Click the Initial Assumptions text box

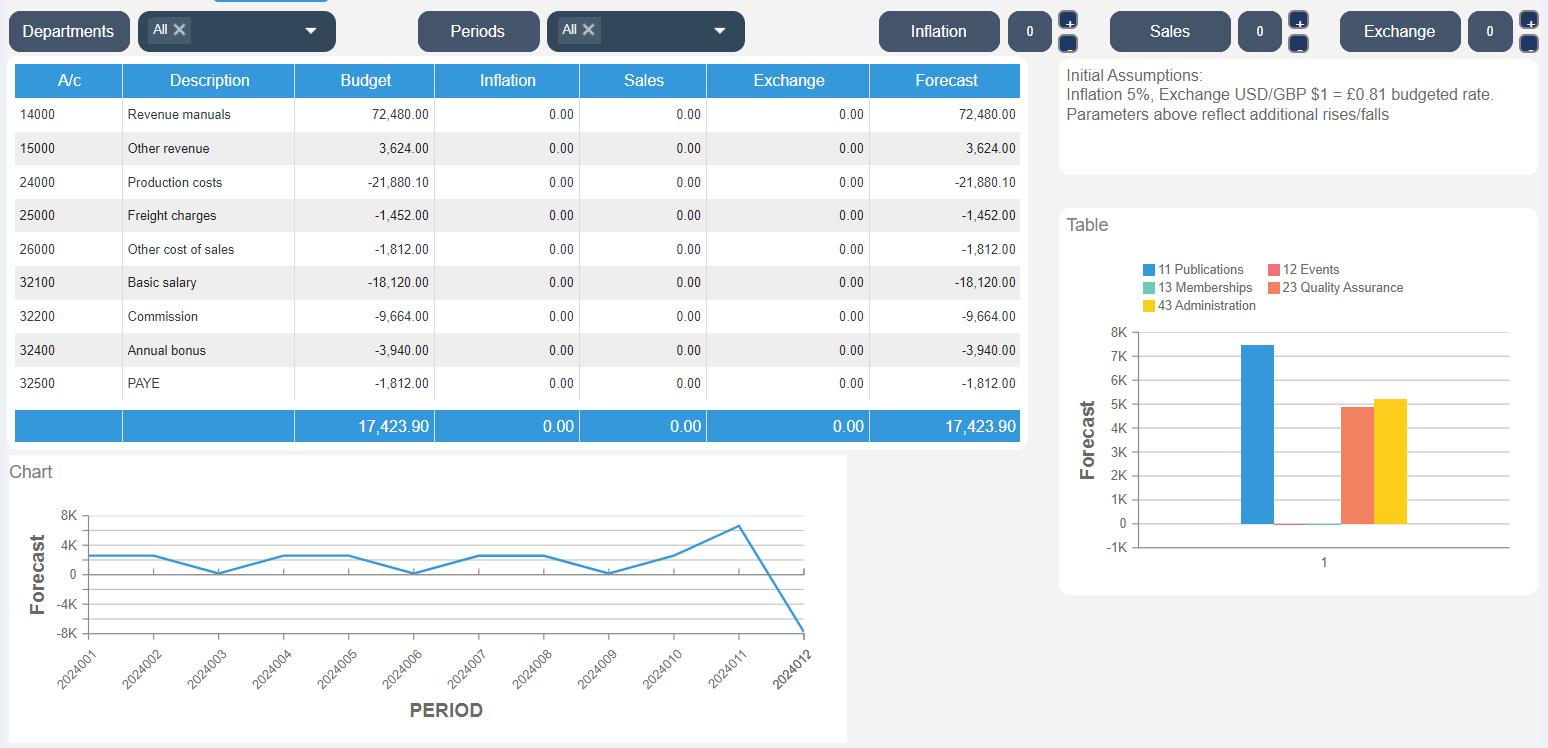tap(1298, 116)
